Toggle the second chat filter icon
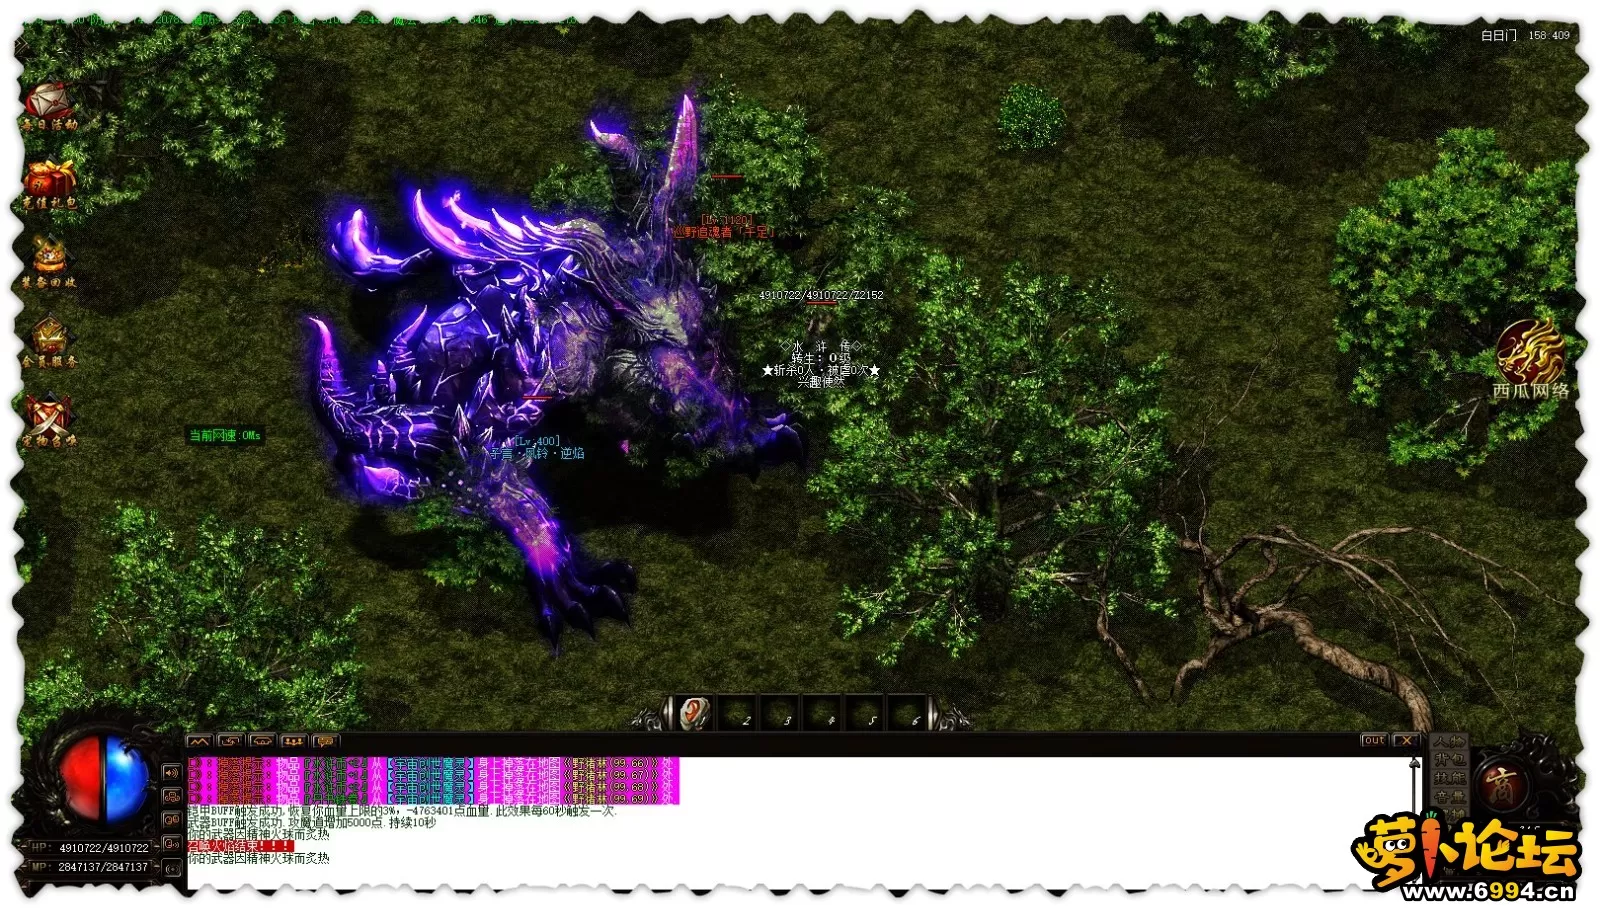 pos(171,797)
